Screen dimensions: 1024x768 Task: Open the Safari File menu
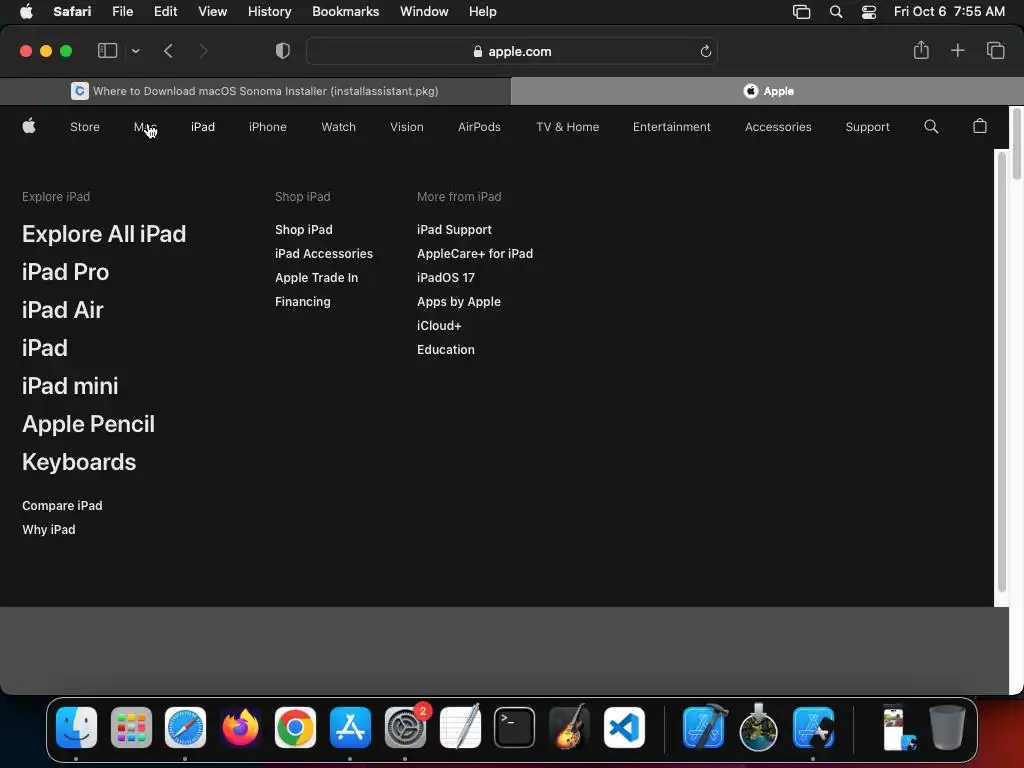[x=122, y=12]
